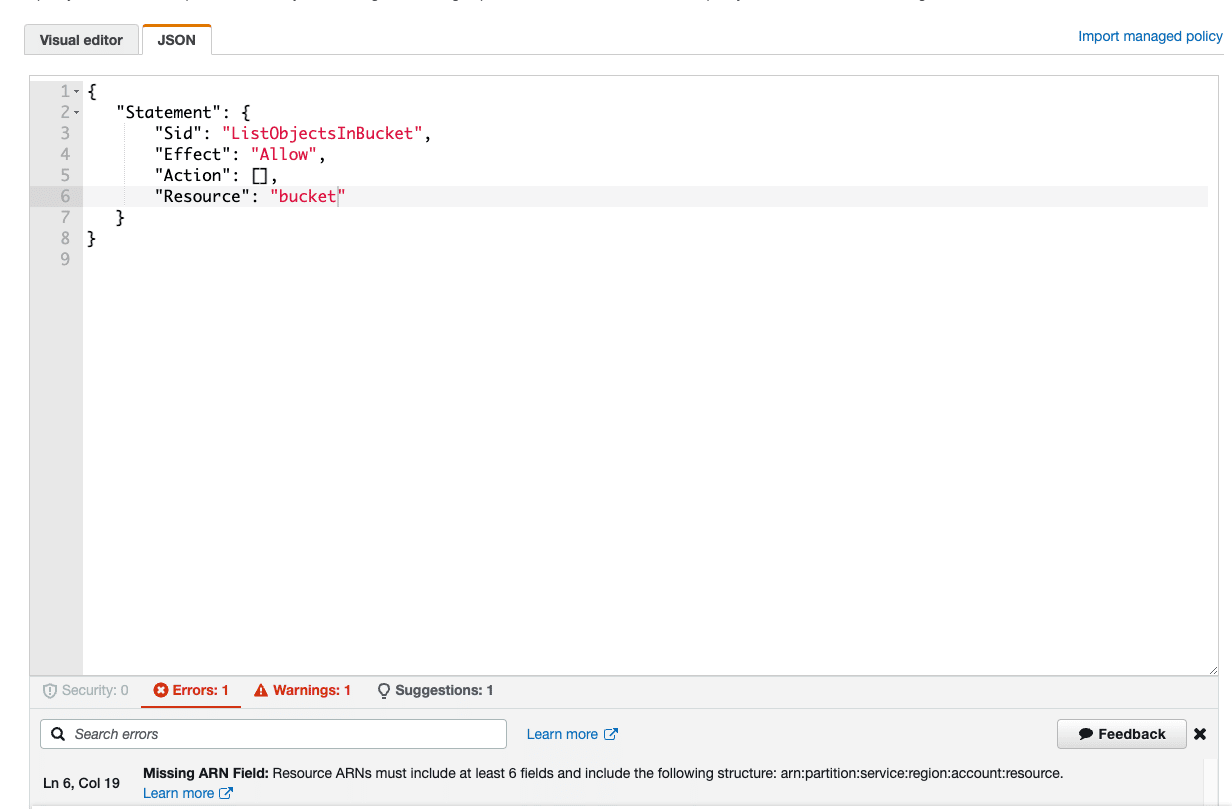Image resolution: width=1232 pixels, height=809 pixels.
Task: Click the Warnings triangle icon
Action: tap(262, 690)
